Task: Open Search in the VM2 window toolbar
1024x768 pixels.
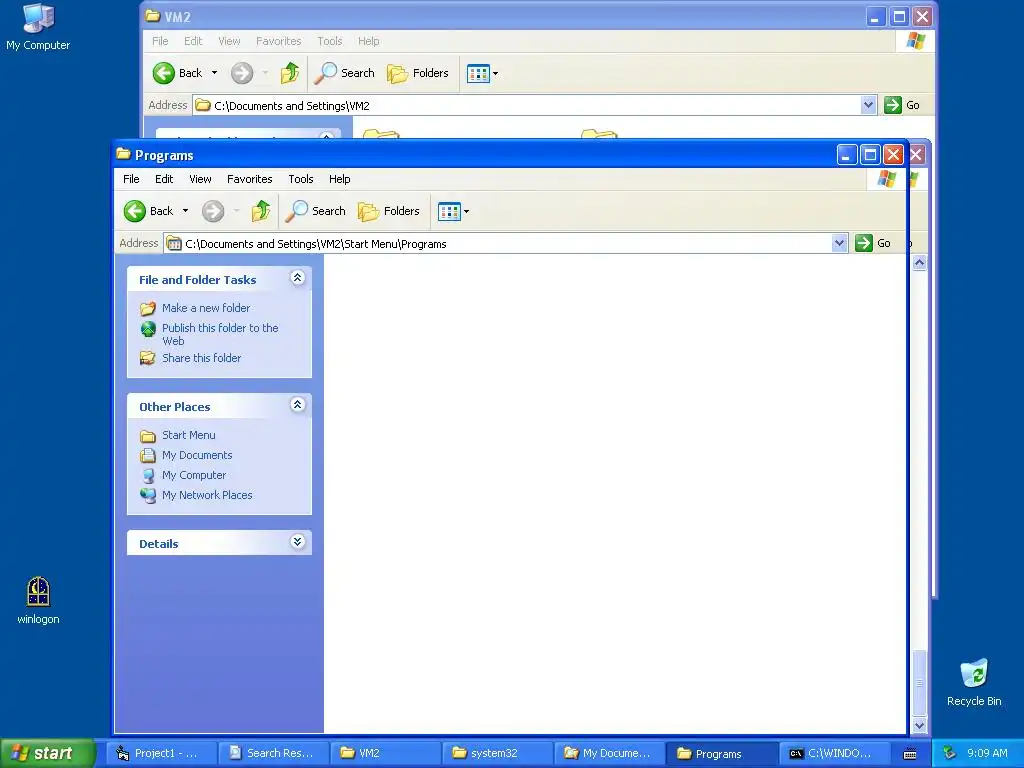Action: click(x=344, y=73)
